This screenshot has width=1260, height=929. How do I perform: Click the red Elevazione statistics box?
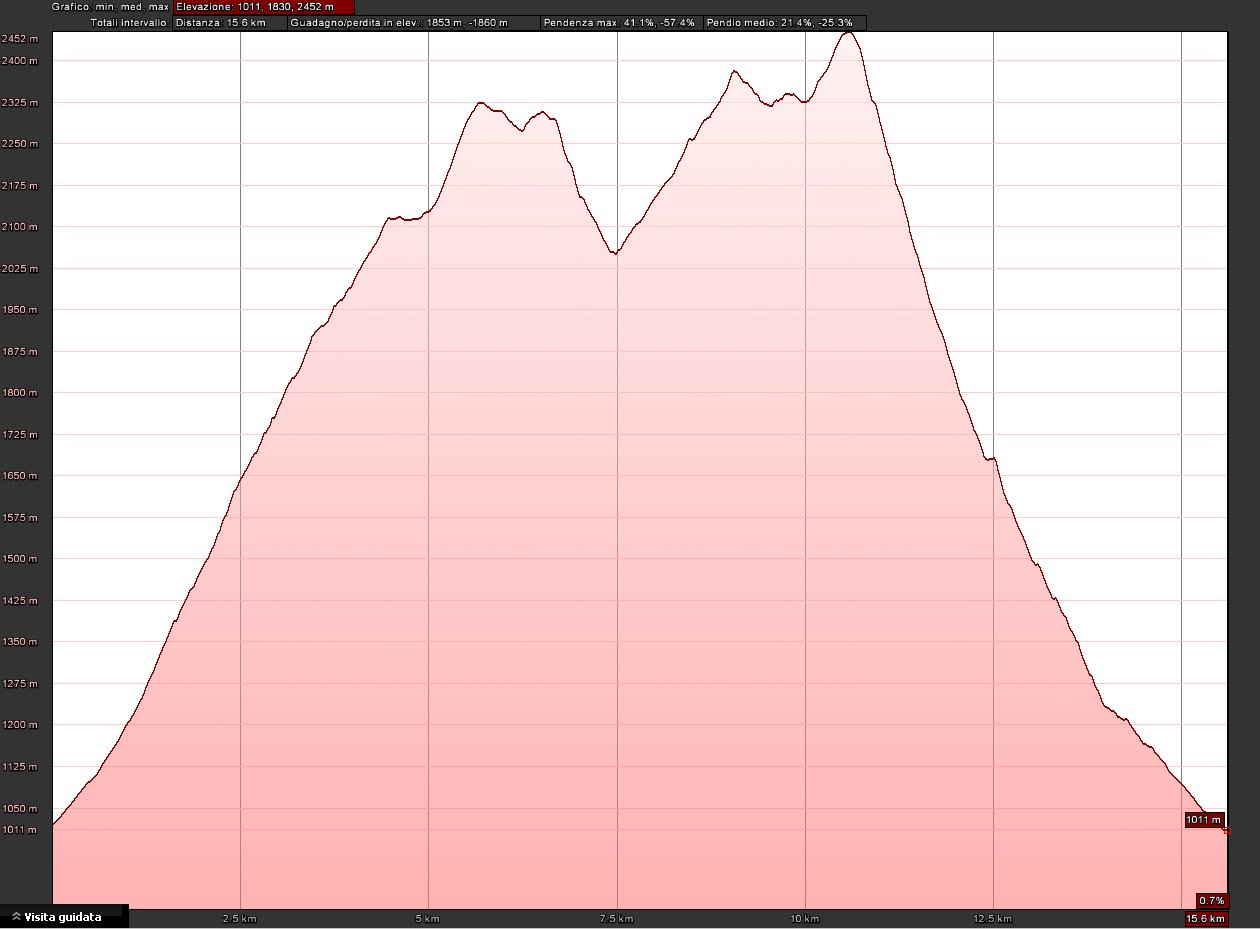263,6
